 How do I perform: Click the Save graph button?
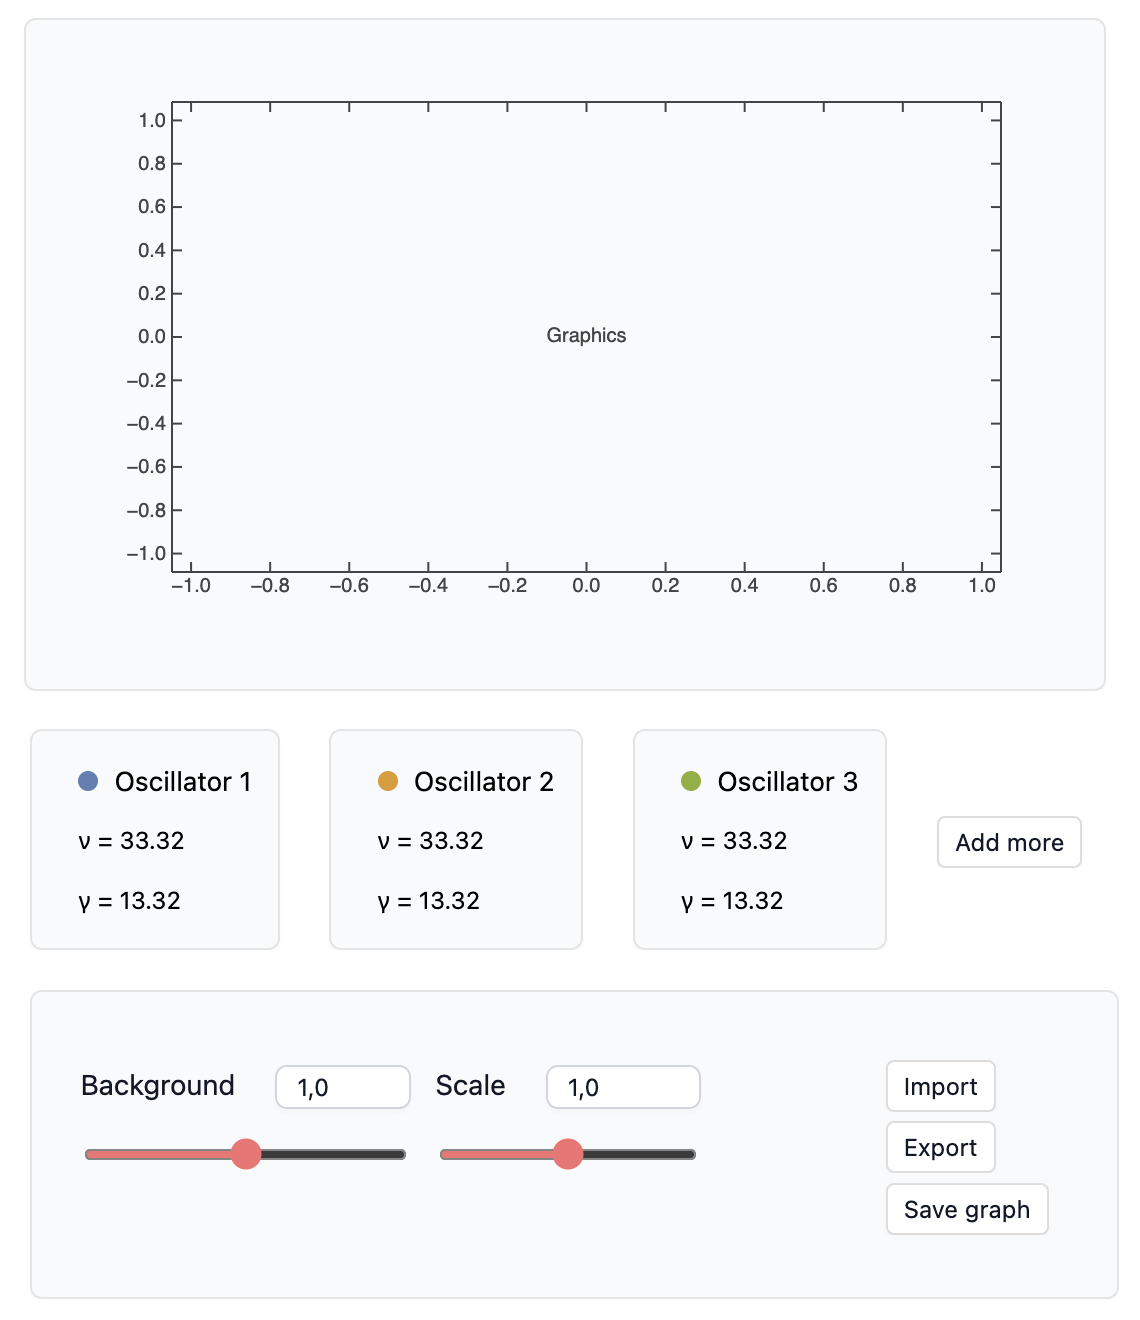pos(967,1209)
